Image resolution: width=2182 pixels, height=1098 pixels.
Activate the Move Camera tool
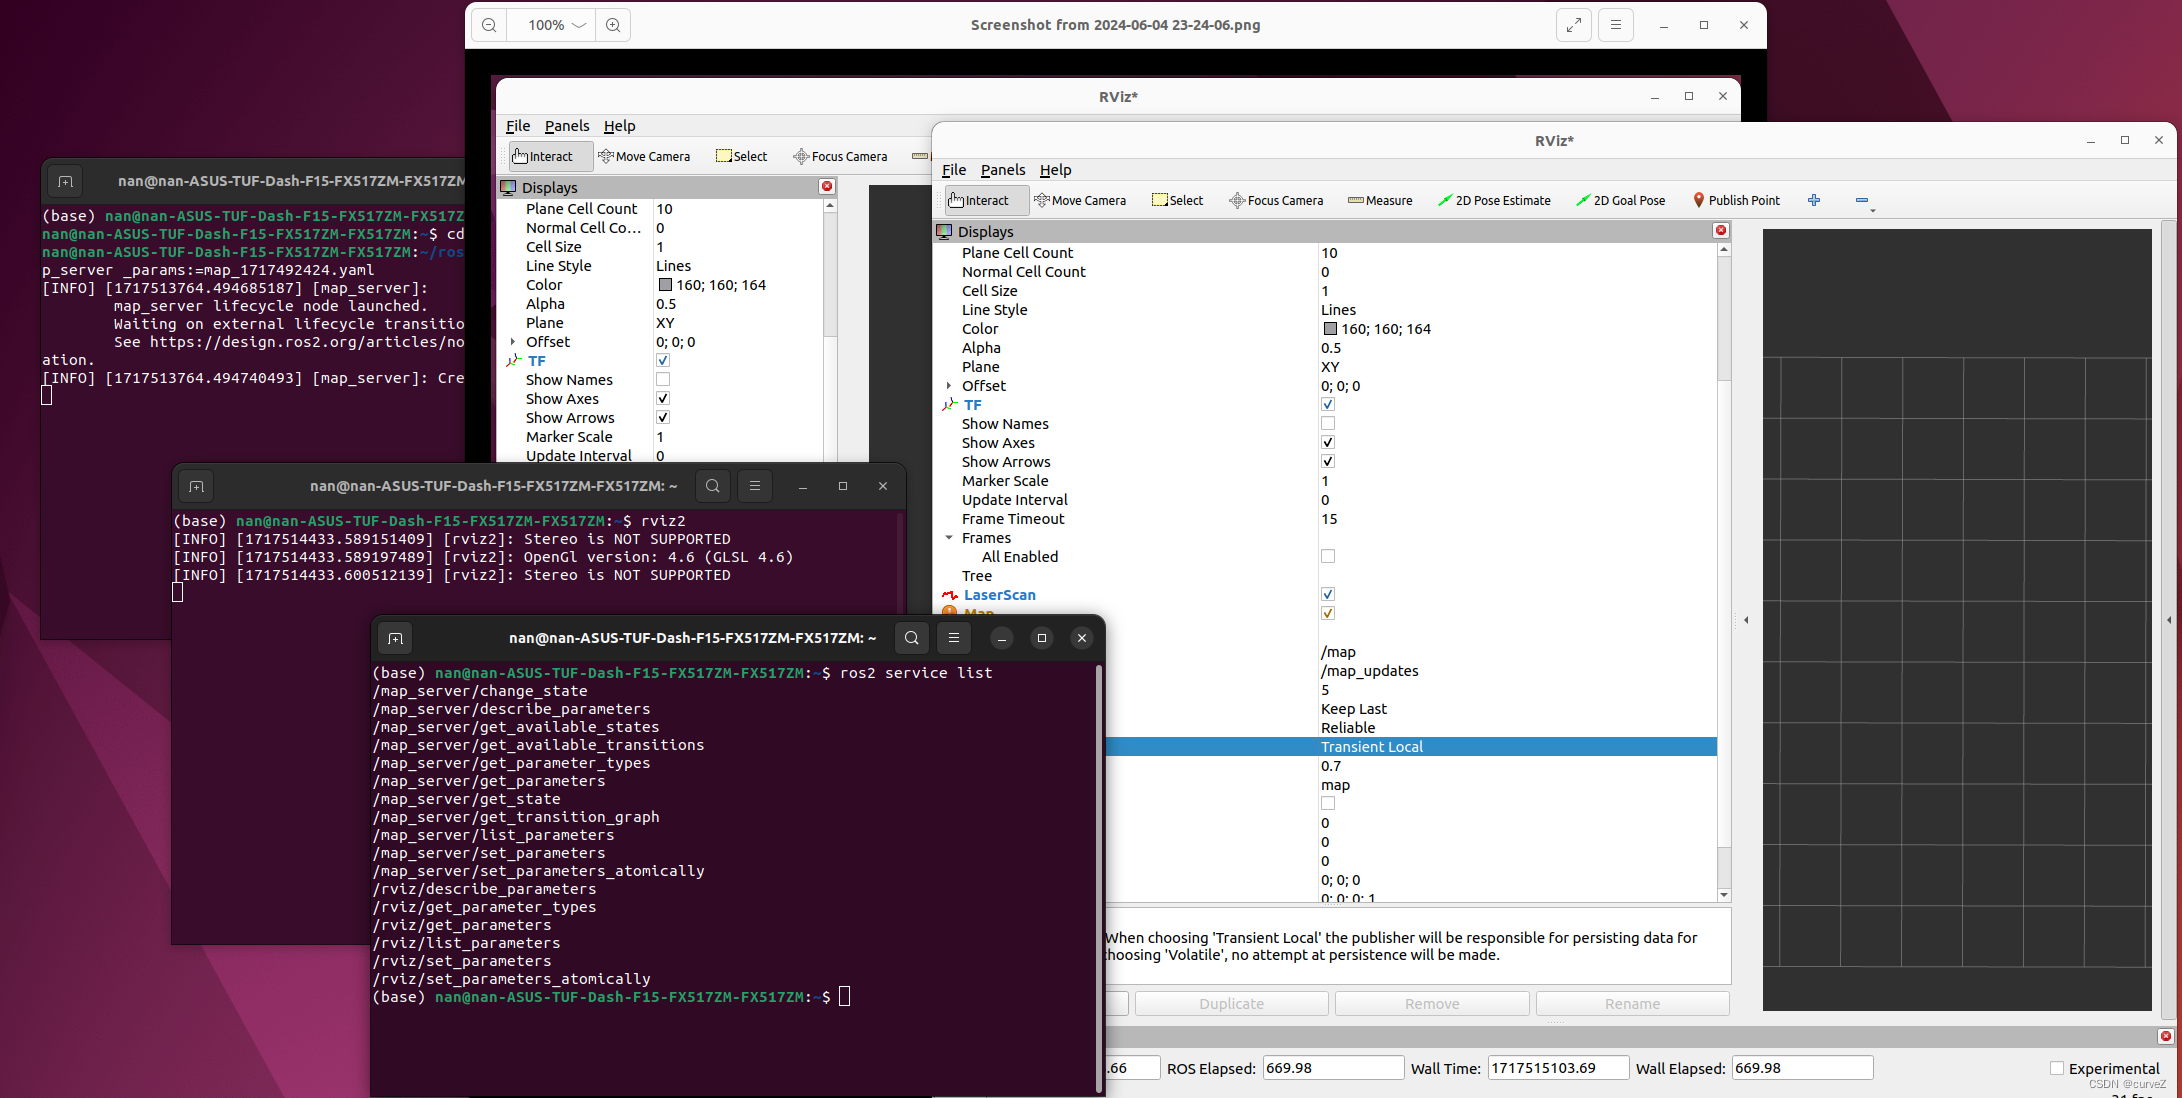click(x=1081, y=200)
